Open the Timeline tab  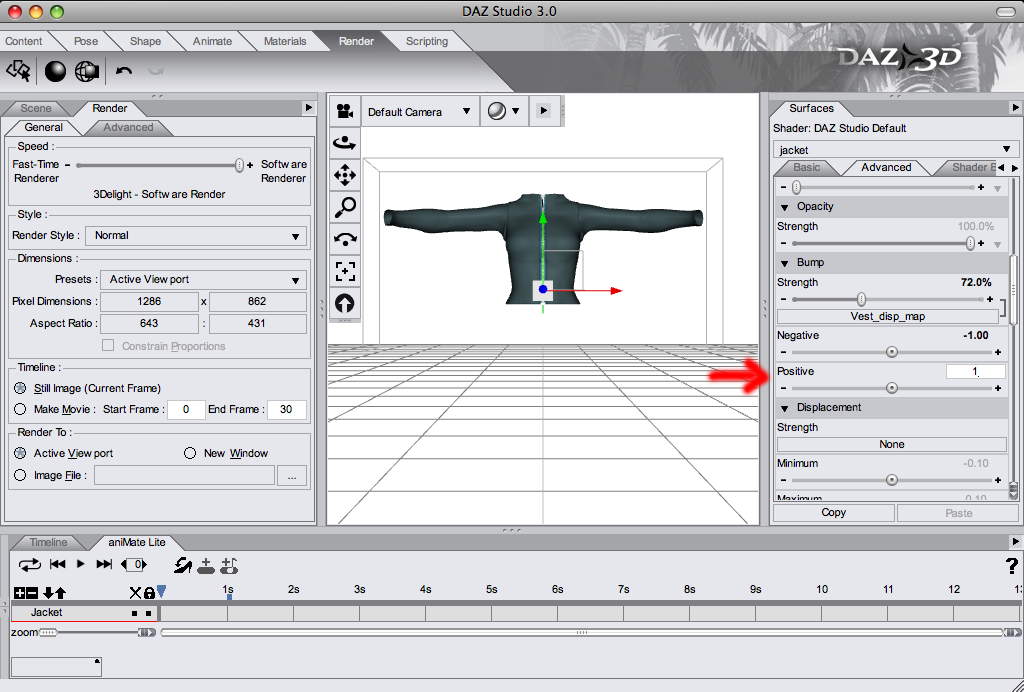(x=48, y=543)
